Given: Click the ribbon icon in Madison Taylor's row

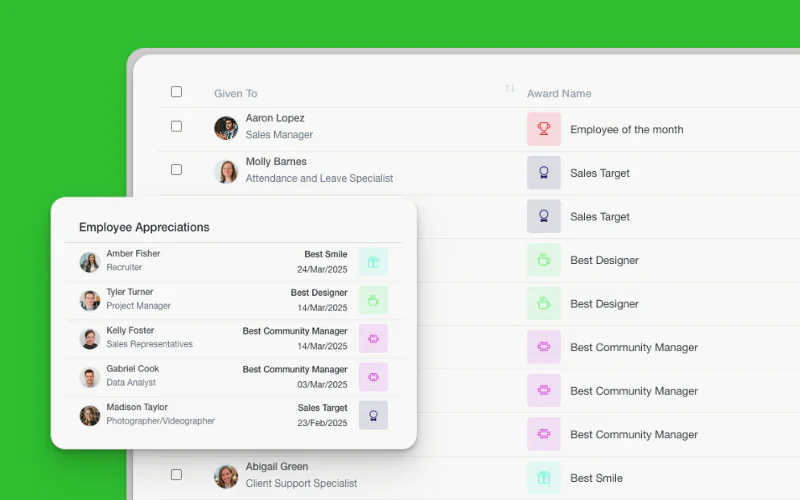Looking at the screenshot, I should pos(373,415).
